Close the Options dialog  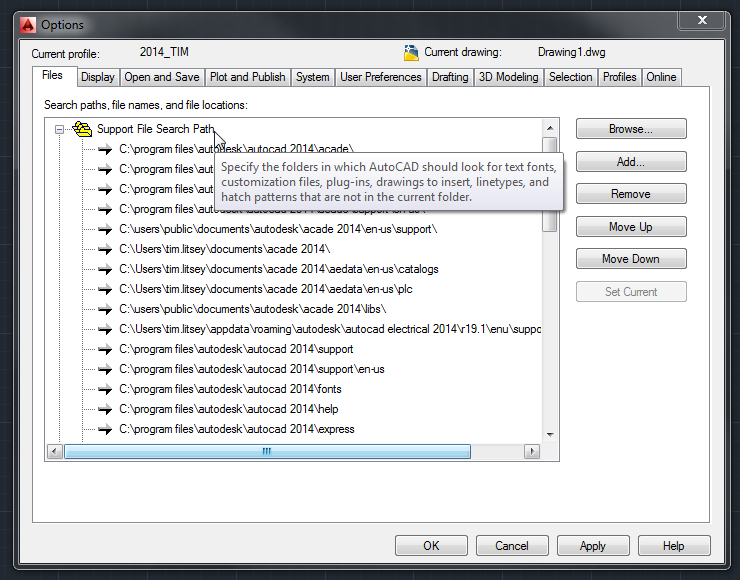click(x=702, y=20)
